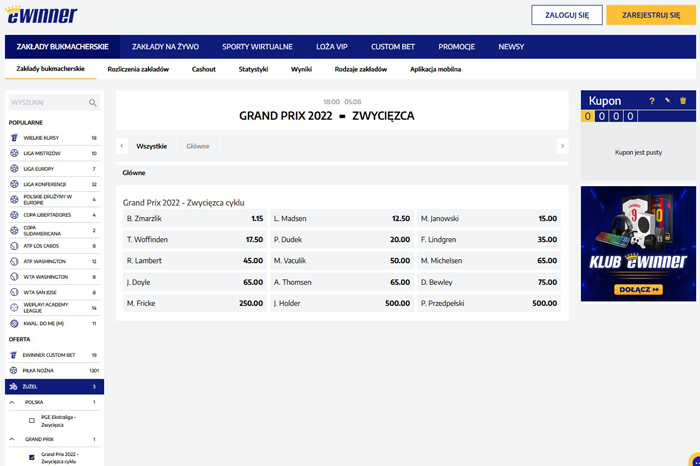Click the WTA Washington tennis icon
The width and height of the screenshot is (700, 466).
click(14, 277)
